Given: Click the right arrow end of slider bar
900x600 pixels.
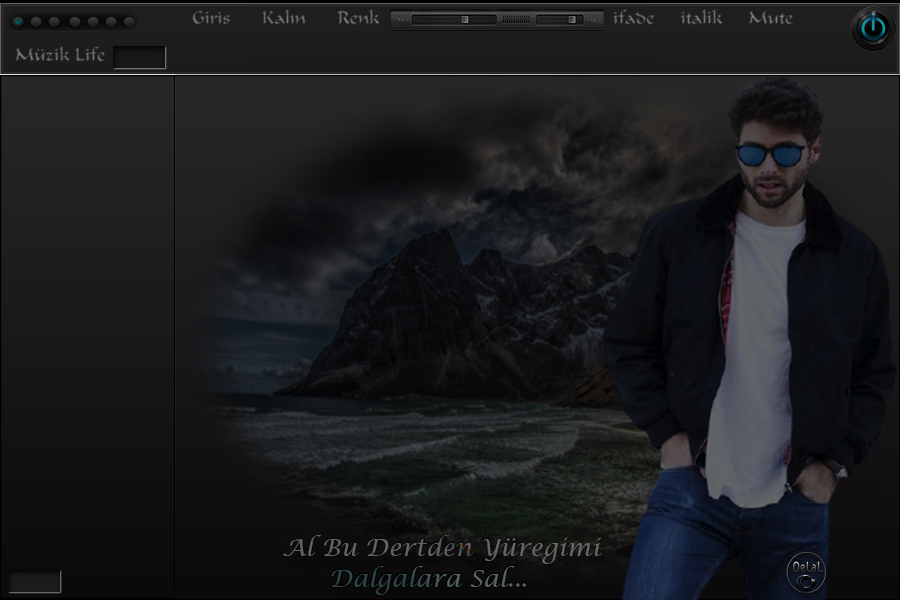Looking at the screenshot, I should pyautogui.click(x=596, y=19).
